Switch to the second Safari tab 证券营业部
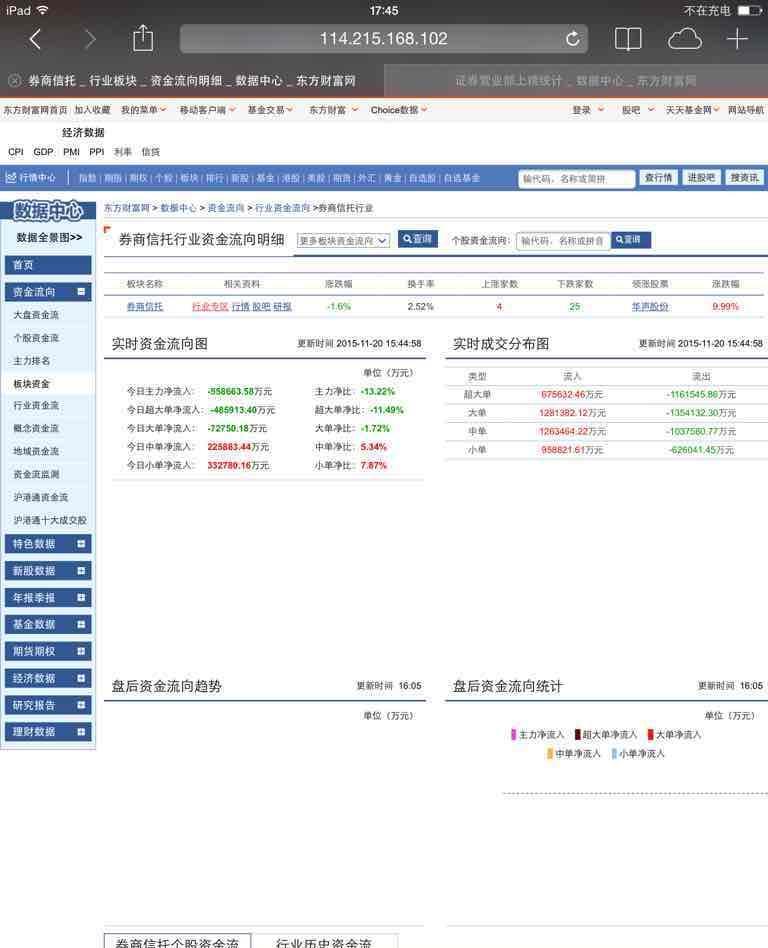 pyautogui.click(x=576, y=80)
